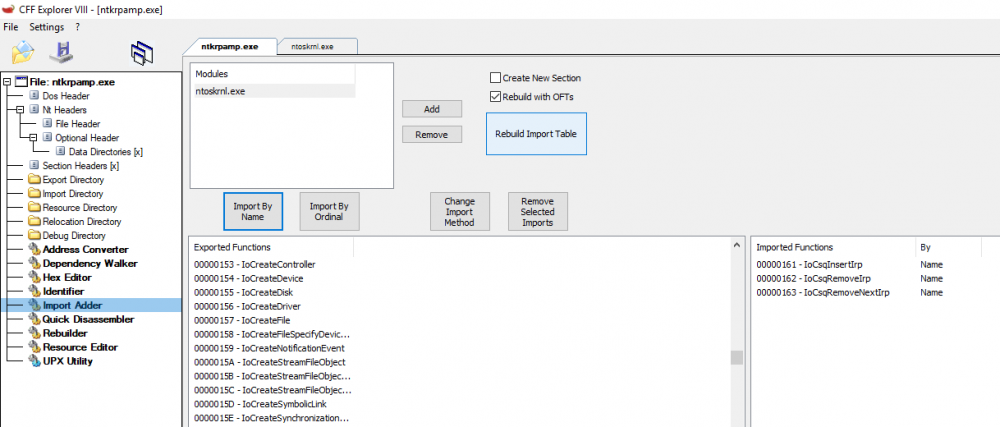
Task: Select the Export Directory tree item
Action: click(72, 179)
